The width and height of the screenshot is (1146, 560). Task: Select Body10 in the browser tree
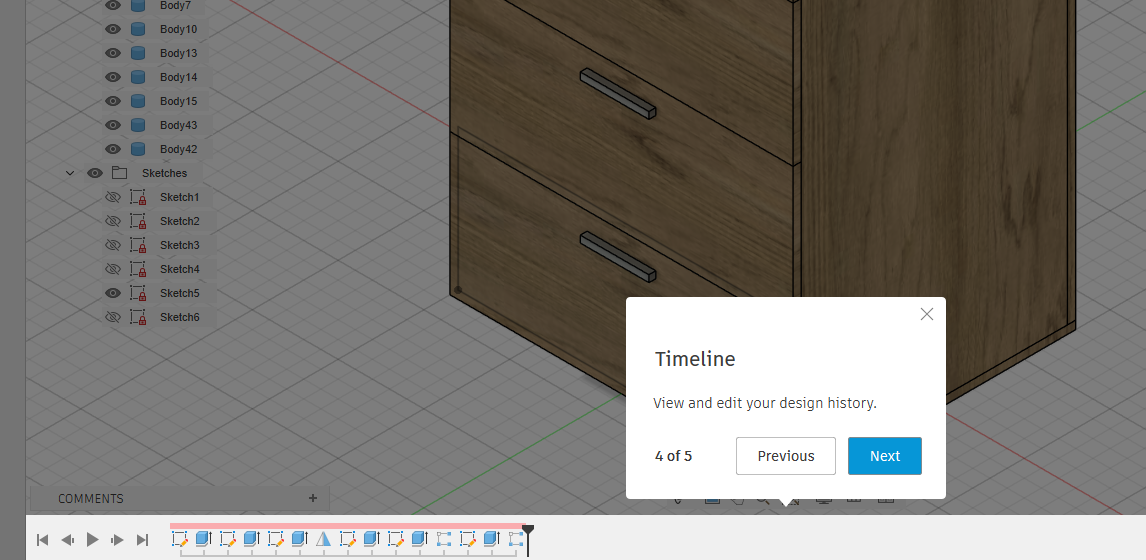(178, 29)
